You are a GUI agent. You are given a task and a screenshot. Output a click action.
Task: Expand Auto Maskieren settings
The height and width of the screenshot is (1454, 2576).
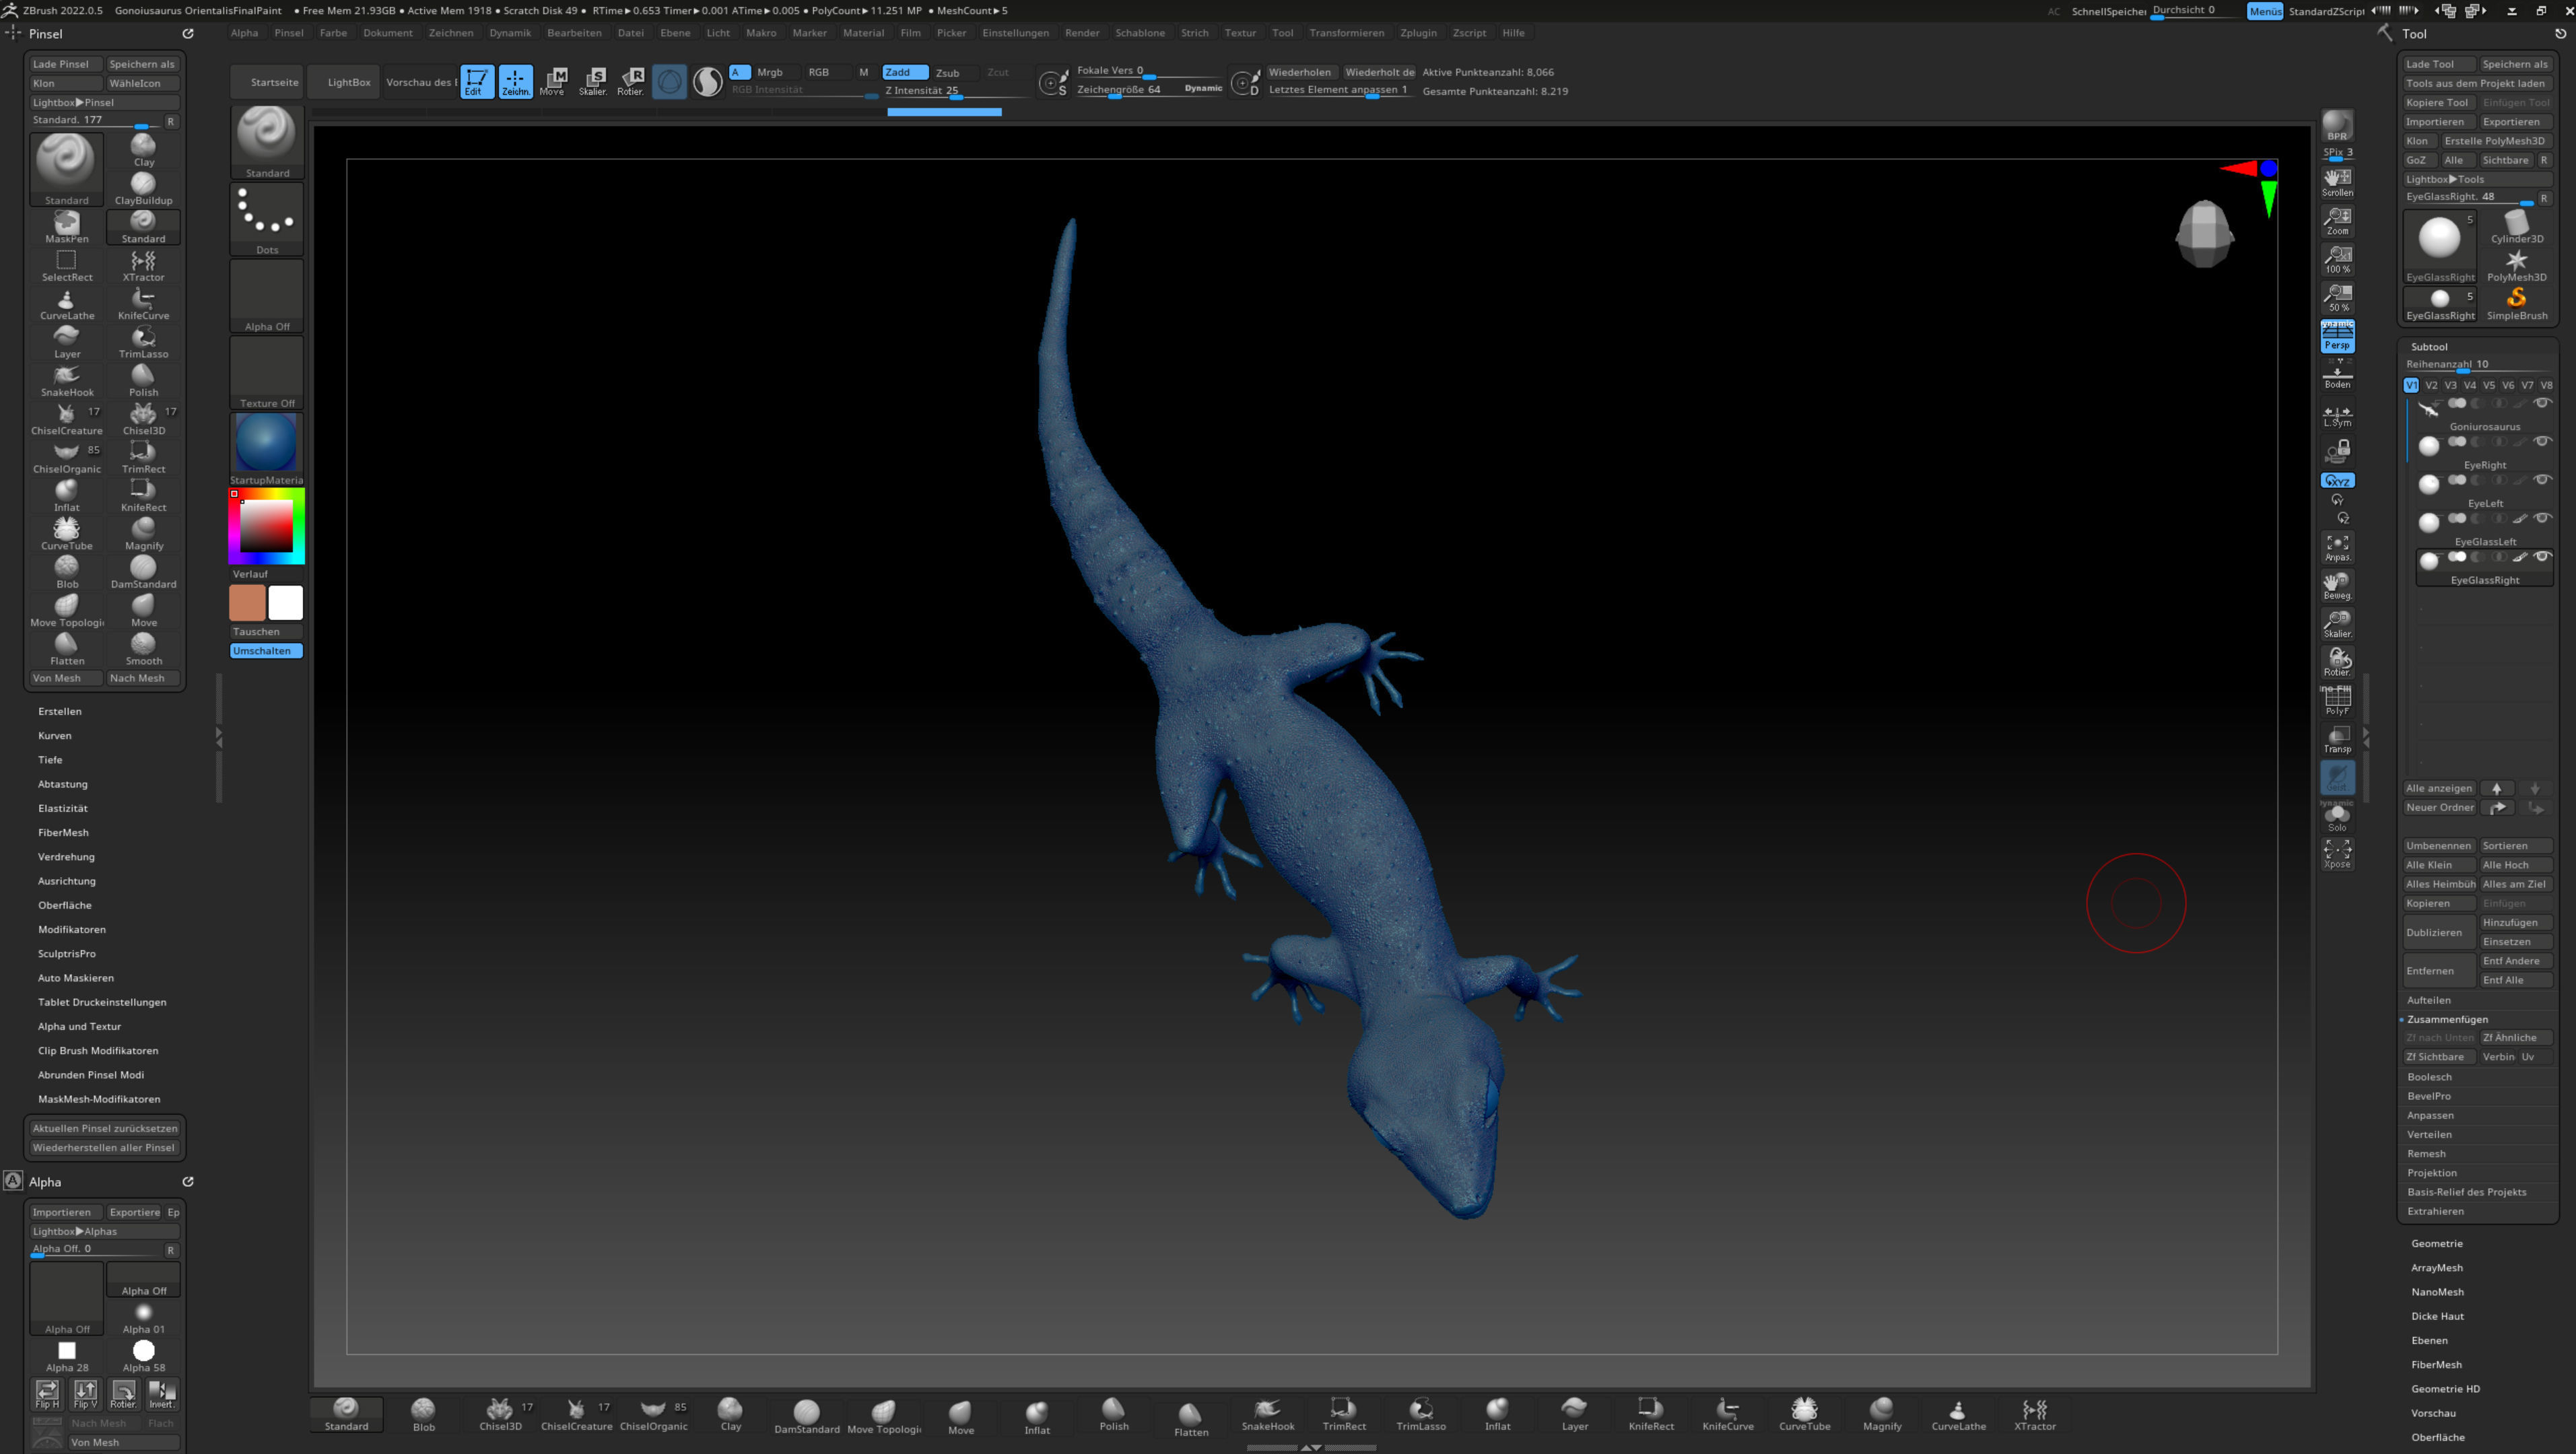pyautogui.click(x=76, y=978)
